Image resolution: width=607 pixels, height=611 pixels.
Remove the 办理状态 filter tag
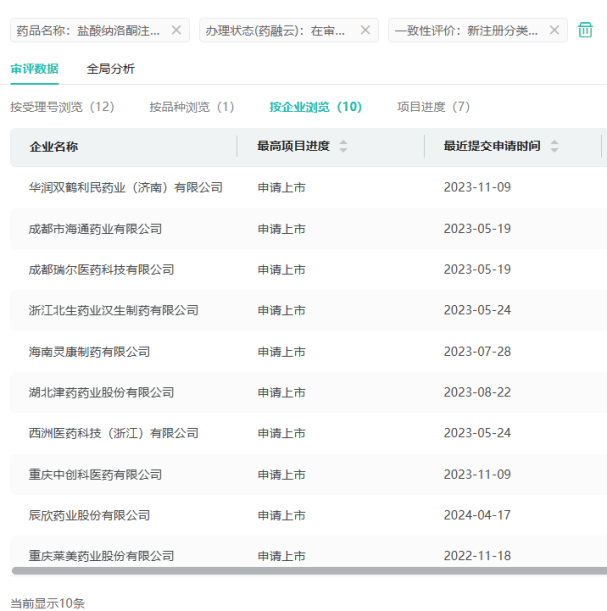click(x=365, y=30)
